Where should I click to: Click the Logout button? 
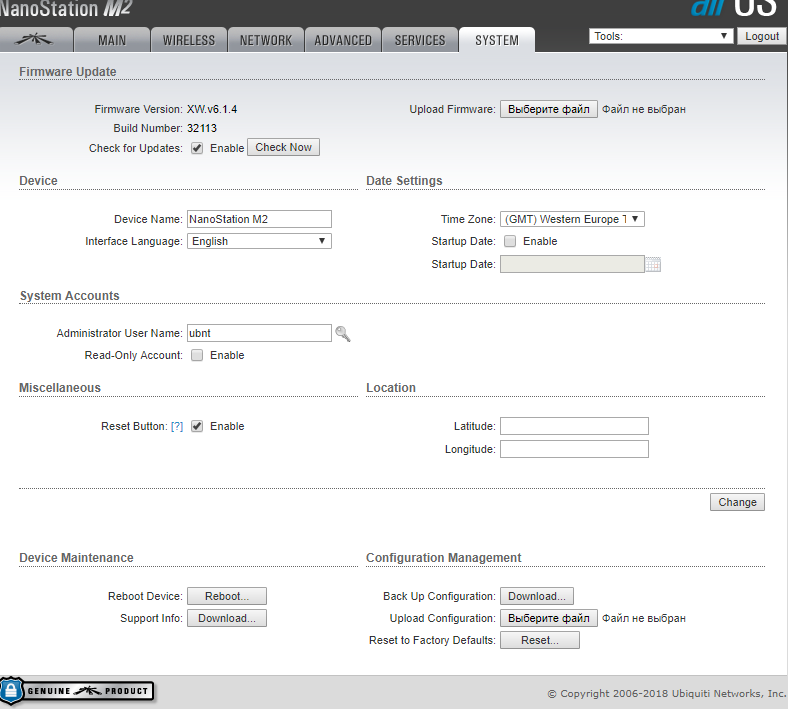pos(762,36)
